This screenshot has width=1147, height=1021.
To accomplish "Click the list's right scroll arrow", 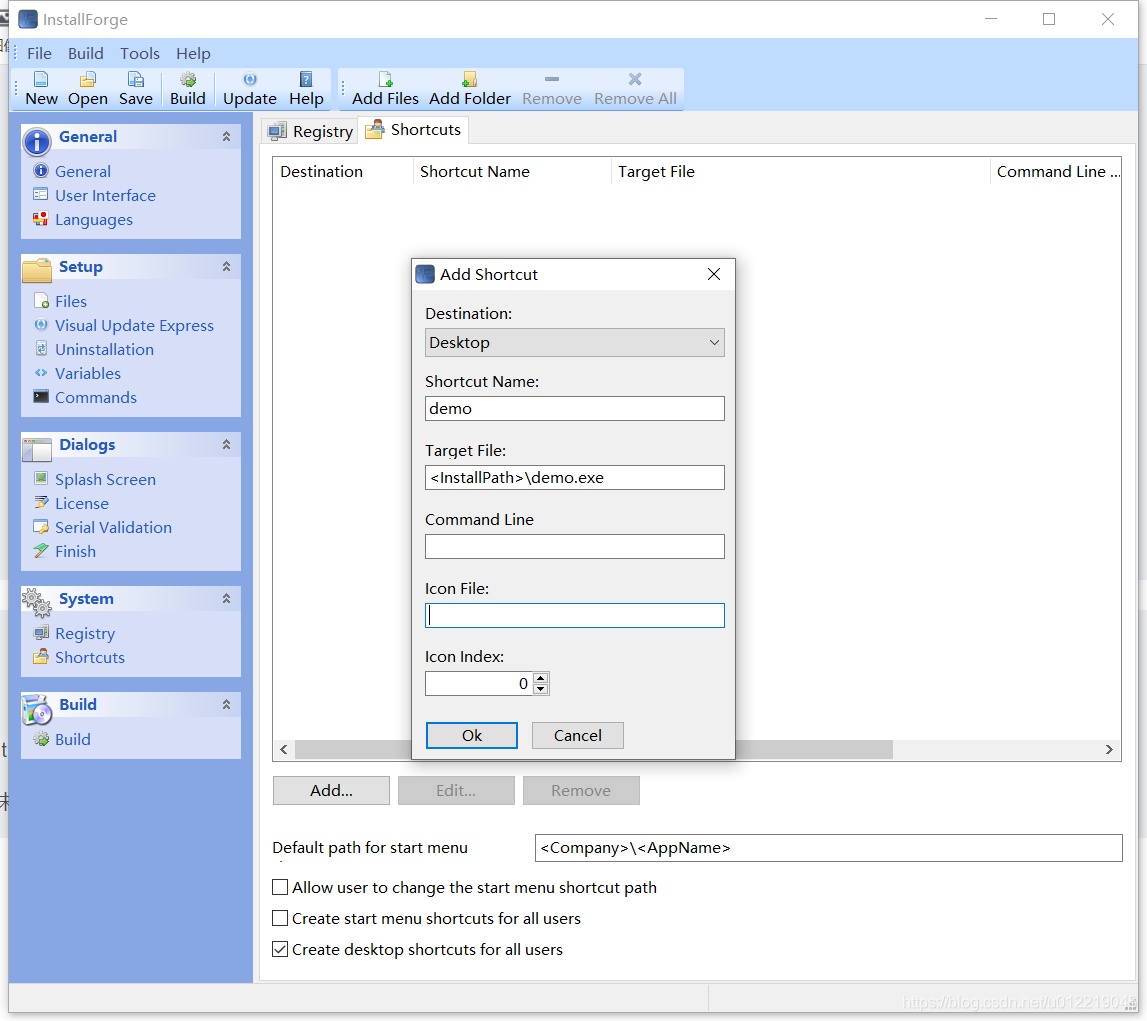I will [1109, 750].
